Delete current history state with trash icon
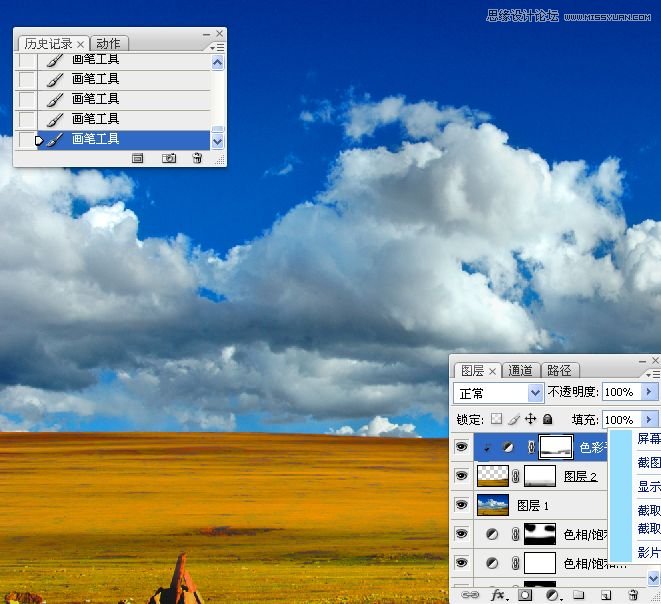 click(x=197, y=158)
